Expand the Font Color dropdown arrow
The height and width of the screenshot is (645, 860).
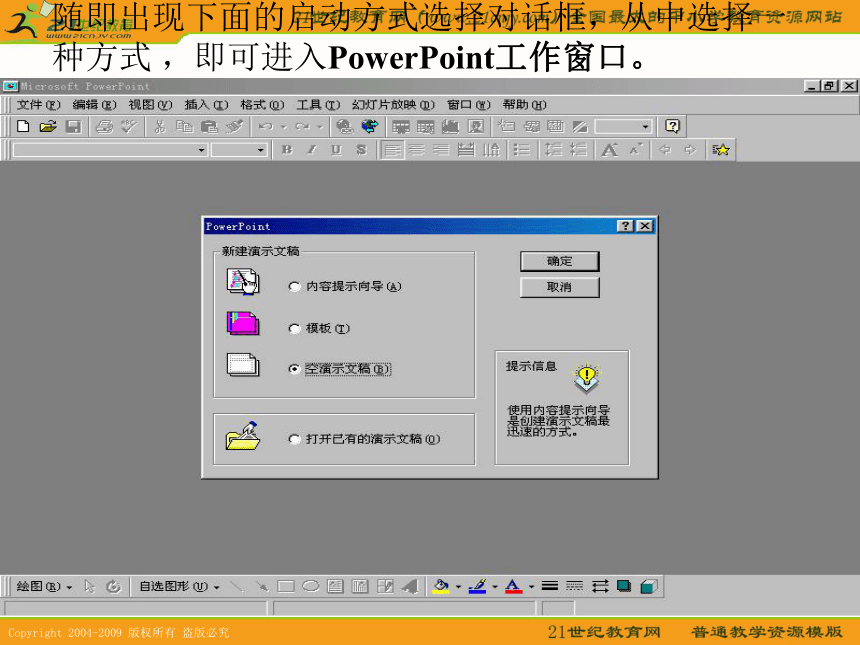pyautogui.click(x=531, y=586)
